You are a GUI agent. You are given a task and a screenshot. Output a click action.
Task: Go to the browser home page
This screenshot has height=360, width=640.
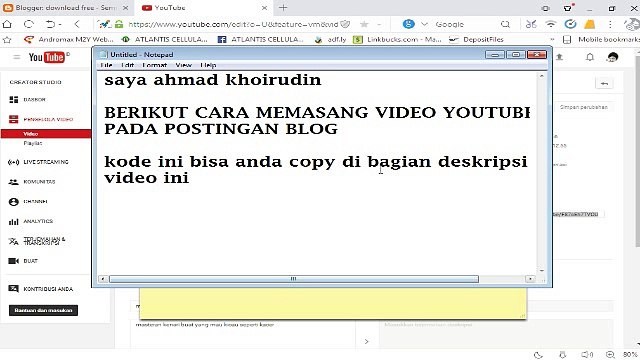tap(7, 24)
